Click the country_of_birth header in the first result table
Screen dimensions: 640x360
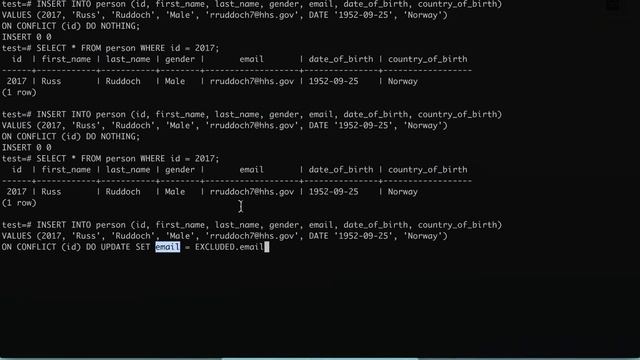(x=427, y=59)
